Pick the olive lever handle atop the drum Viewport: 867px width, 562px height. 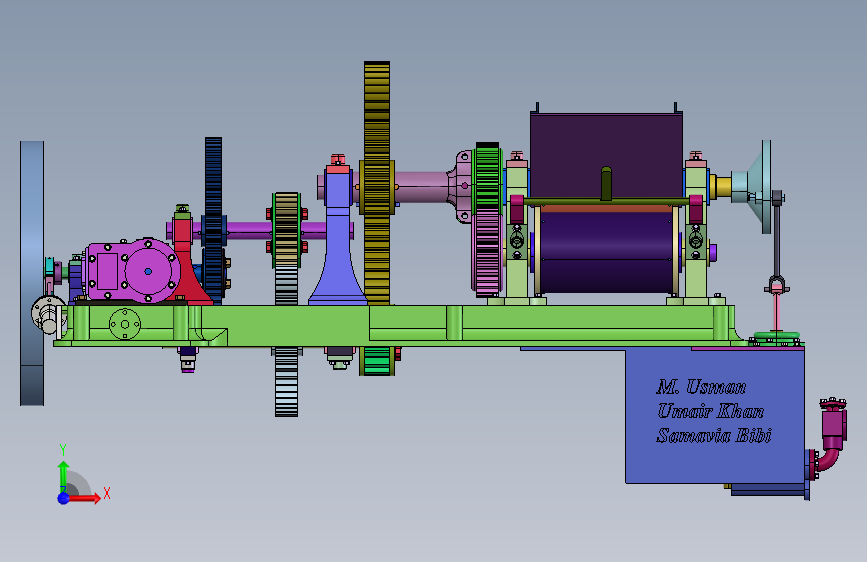coord(606,184)
